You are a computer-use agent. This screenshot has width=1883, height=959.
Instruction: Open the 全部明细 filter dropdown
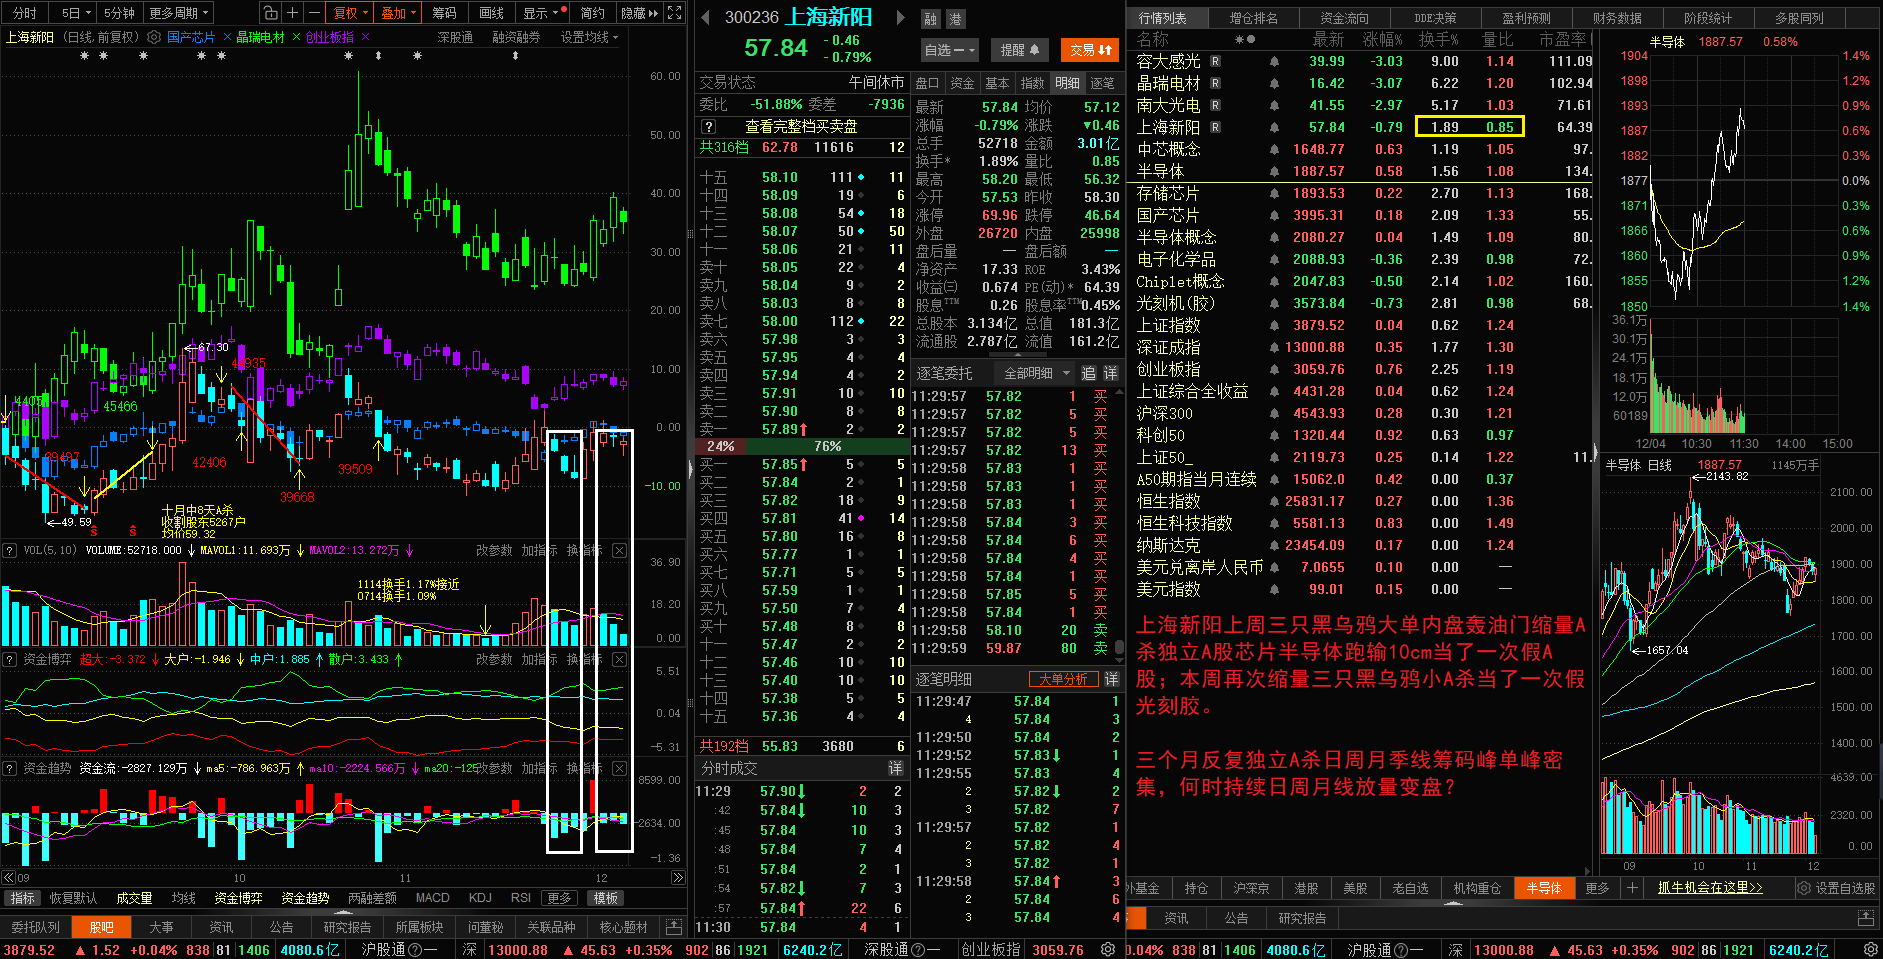pos(1036,373)
